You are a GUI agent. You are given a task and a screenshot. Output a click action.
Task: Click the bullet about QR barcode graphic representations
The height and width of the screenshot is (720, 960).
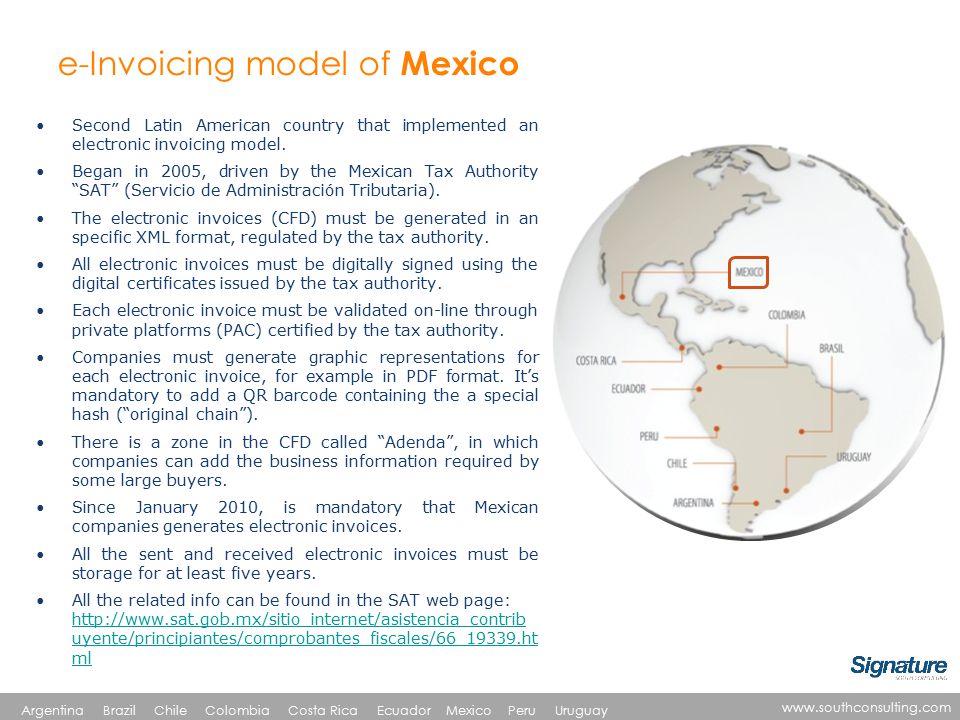point(305,386)
